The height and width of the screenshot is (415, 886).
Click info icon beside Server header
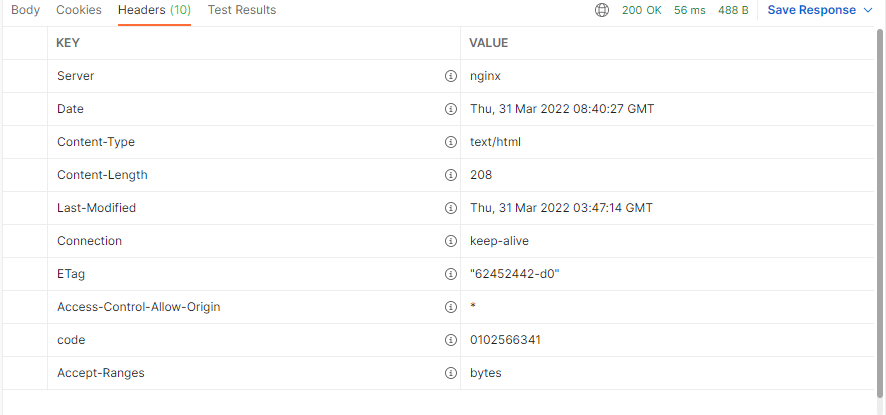450,76
